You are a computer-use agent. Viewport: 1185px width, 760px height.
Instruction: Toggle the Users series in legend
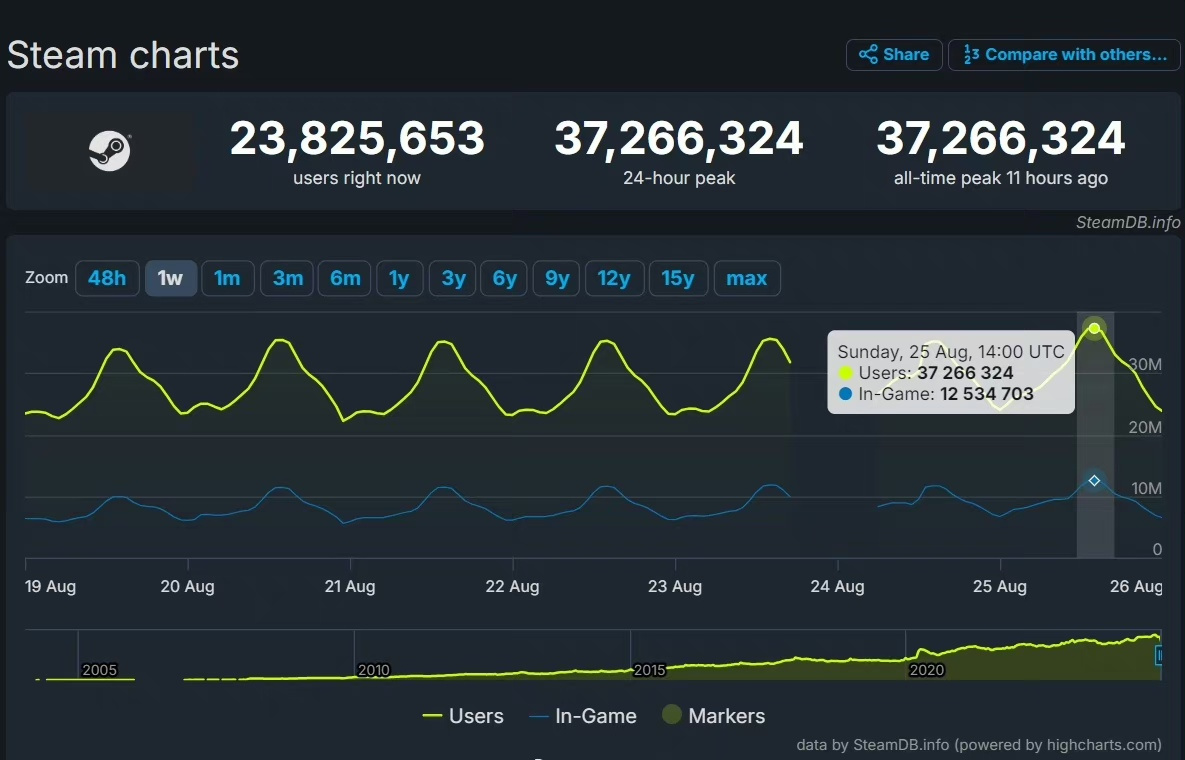[463, 715]
